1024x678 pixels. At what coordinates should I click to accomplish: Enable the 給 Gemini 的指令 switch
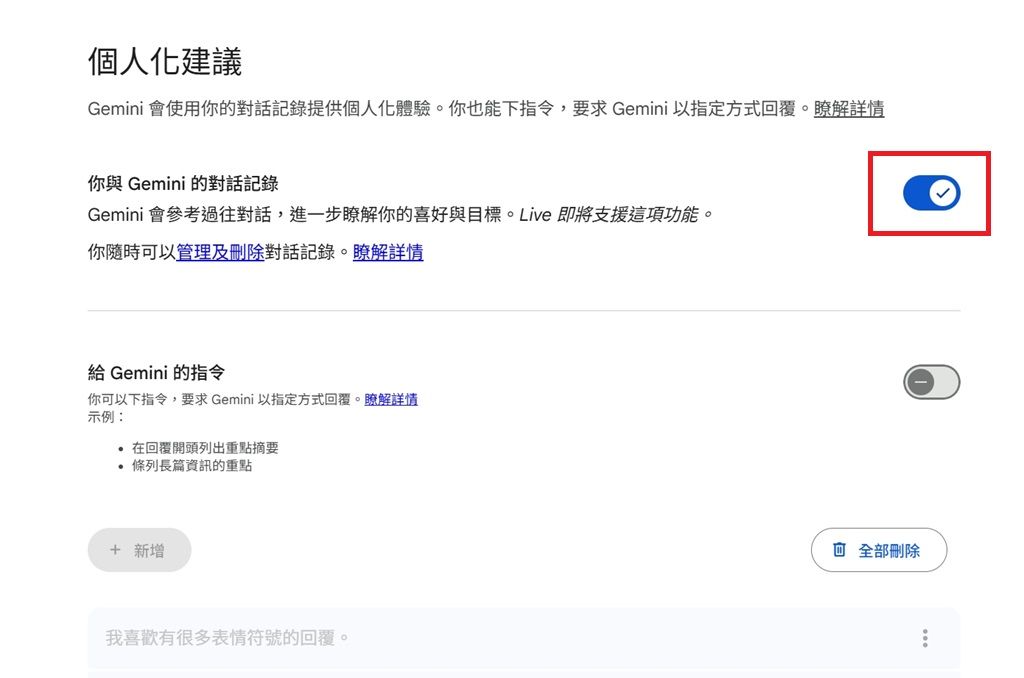tap(931, 382)
